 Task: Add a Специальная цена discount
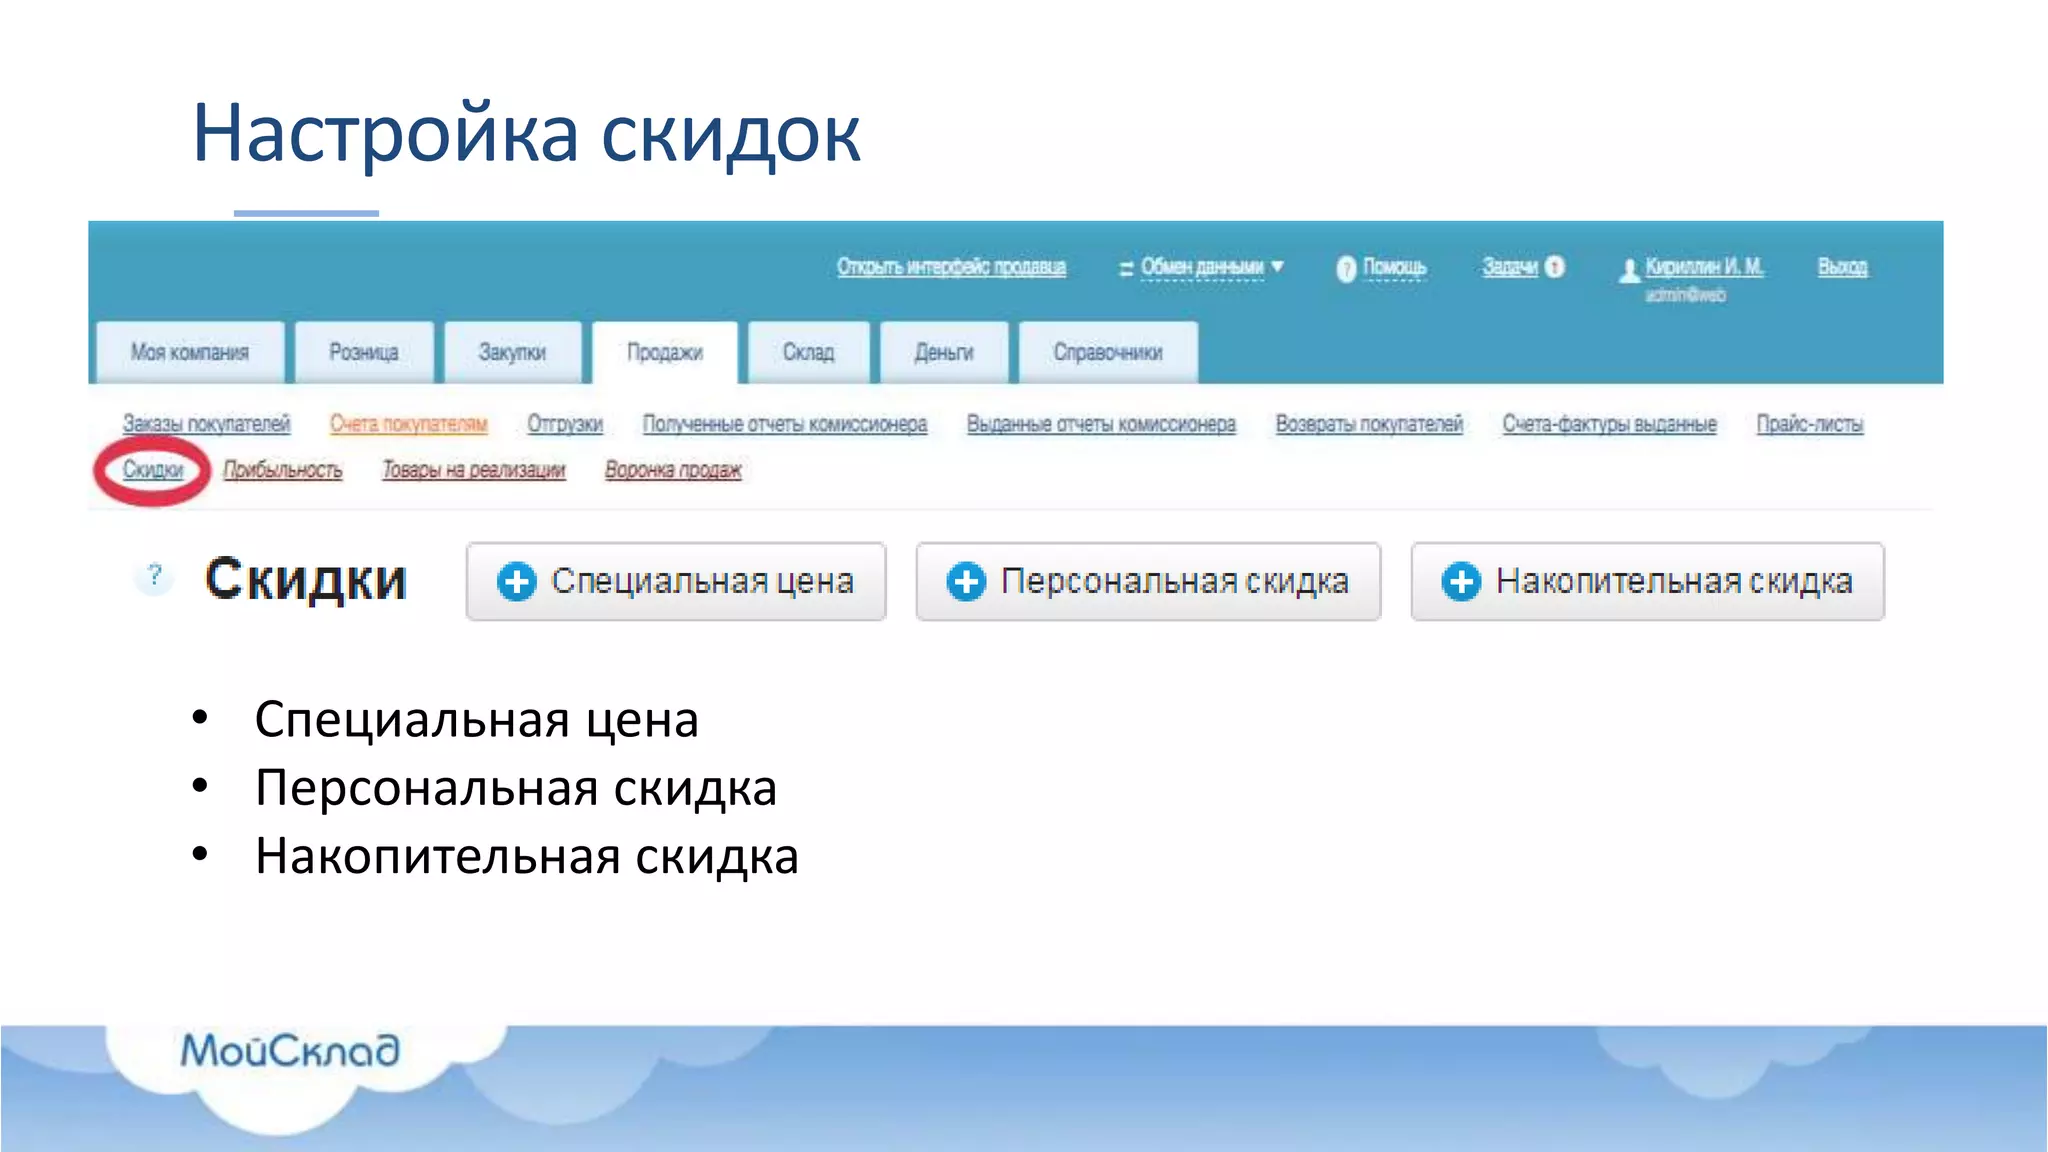point(676,582)
